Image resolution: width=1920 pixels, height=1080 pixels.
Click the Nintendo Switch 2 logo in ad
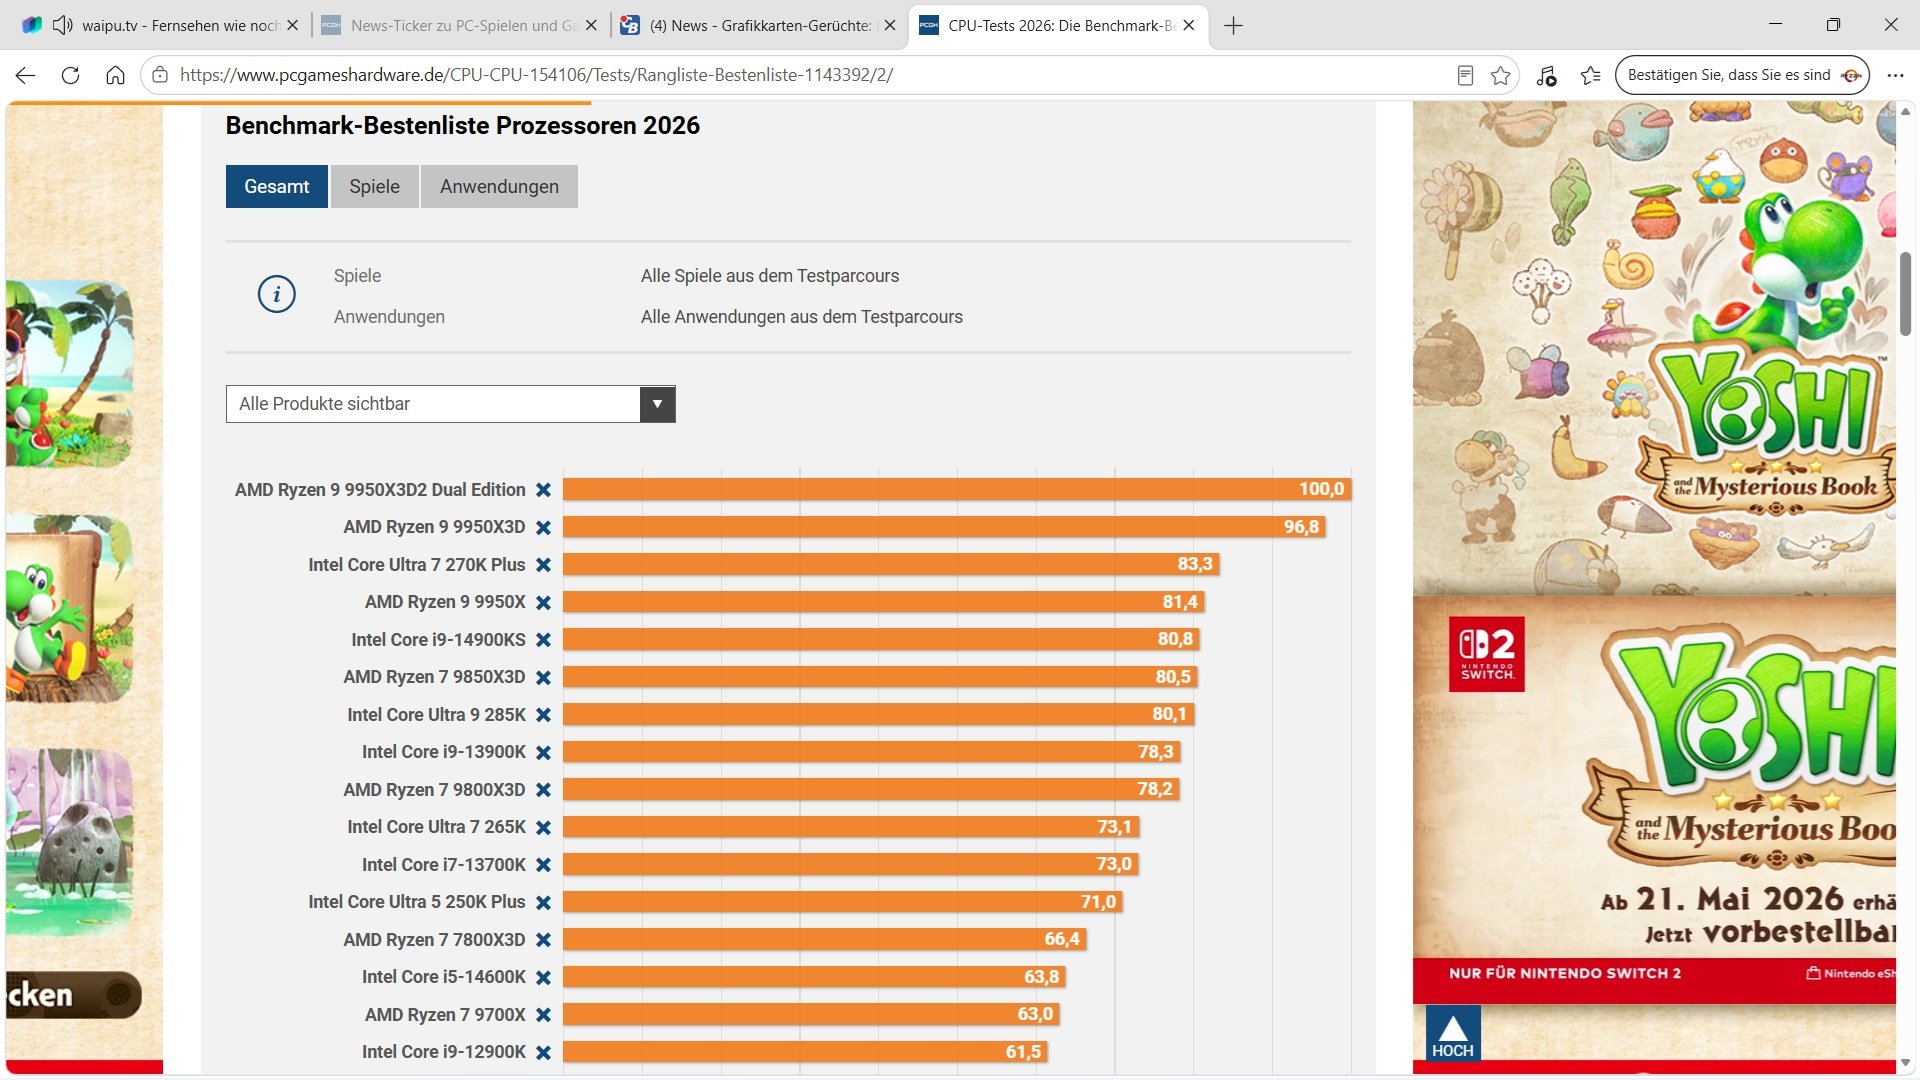[x=1486, y=654]
